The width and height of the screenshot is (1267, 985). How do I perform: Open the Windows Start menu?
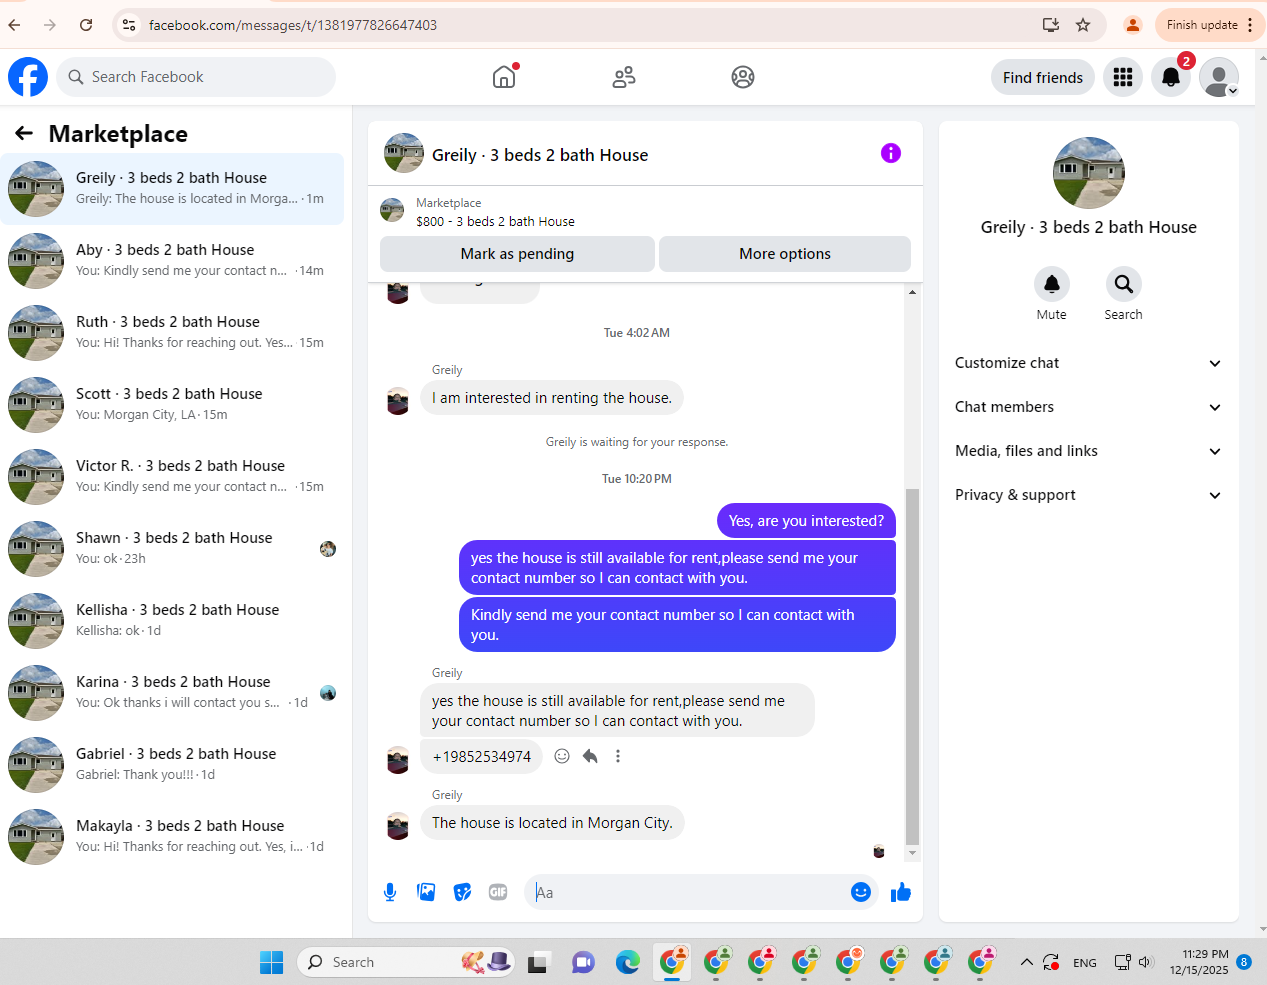coord(271,962)
